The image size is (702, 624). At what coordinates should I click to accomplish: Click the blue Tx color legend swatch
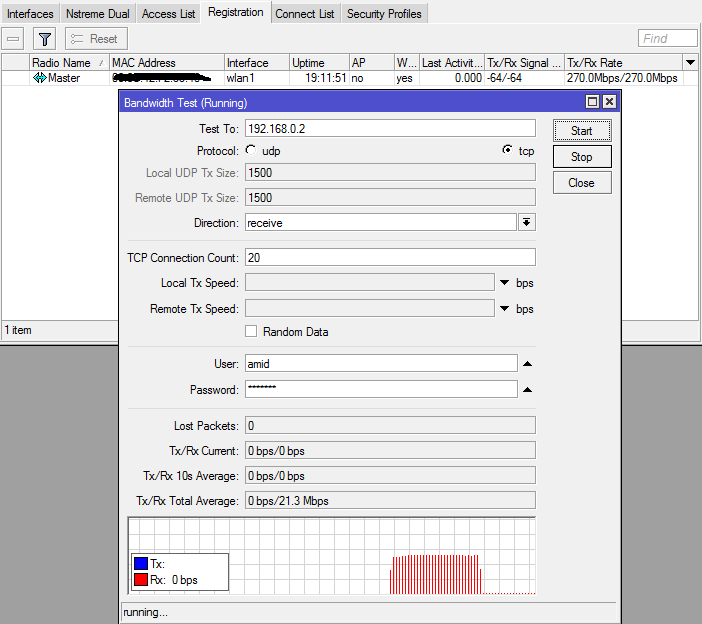[141, 564]
